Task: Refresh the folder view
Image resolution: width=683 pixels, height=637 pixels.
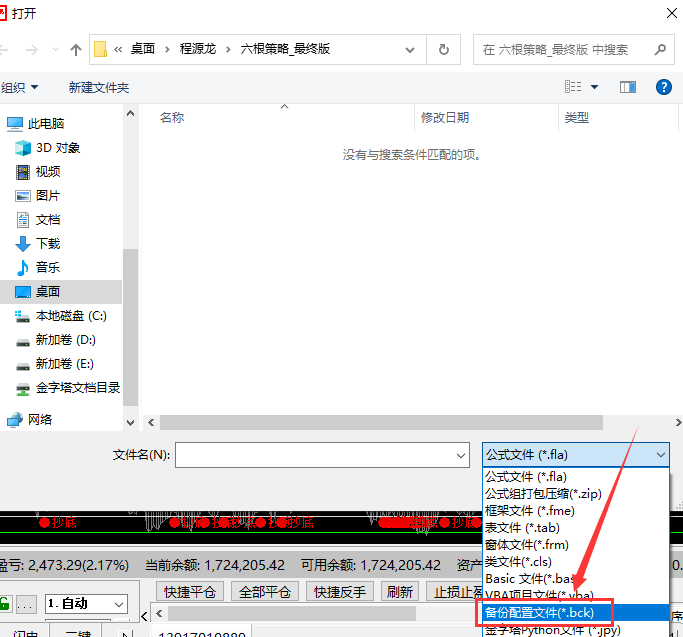Action: (x=443, y=50)
